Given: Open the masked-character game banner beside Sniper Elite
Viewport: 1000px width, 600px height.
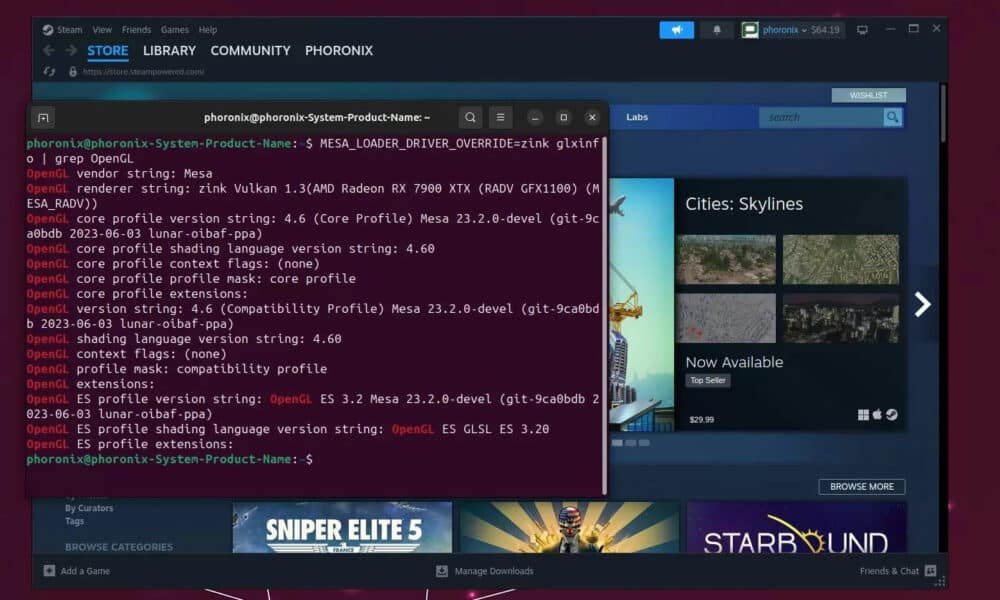Looking at the screenshot, I should (570, 527).
